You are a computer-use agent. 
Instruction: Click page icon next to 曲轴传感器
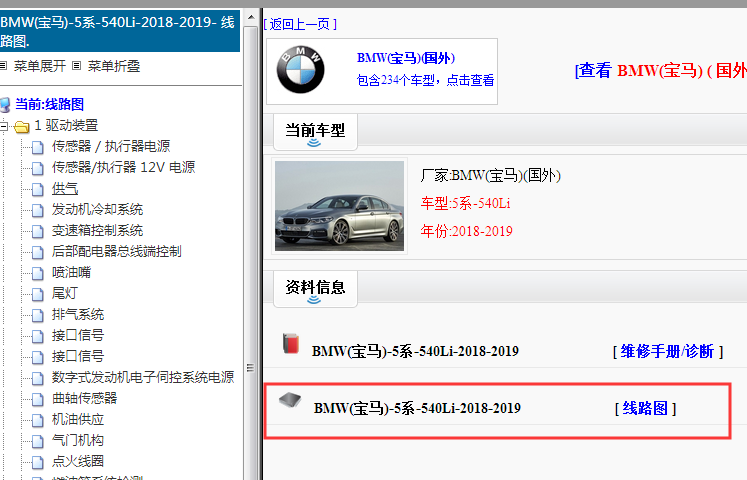(38, 399)
